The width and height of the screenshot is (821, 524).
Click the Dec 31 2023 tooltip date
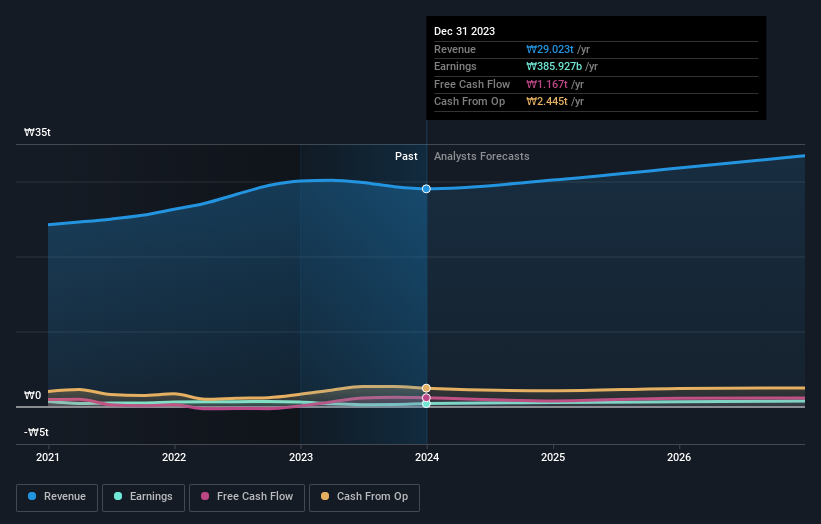(x=464, y=31)
